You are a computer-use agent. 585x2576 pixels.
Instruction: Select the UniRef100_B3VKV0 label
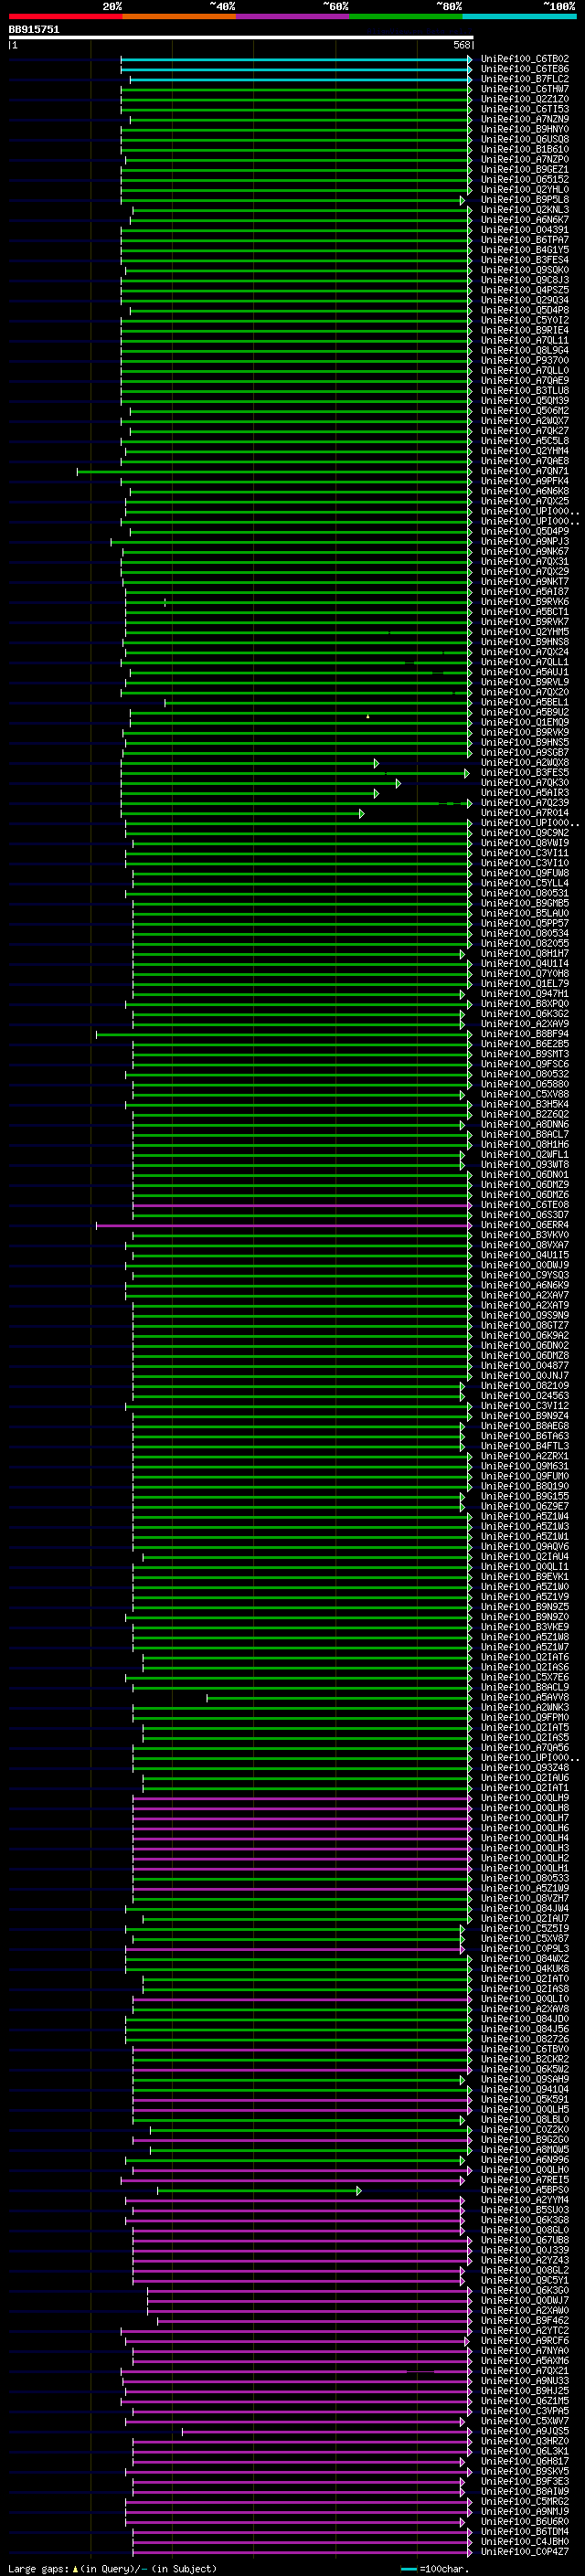(525, 1235)
